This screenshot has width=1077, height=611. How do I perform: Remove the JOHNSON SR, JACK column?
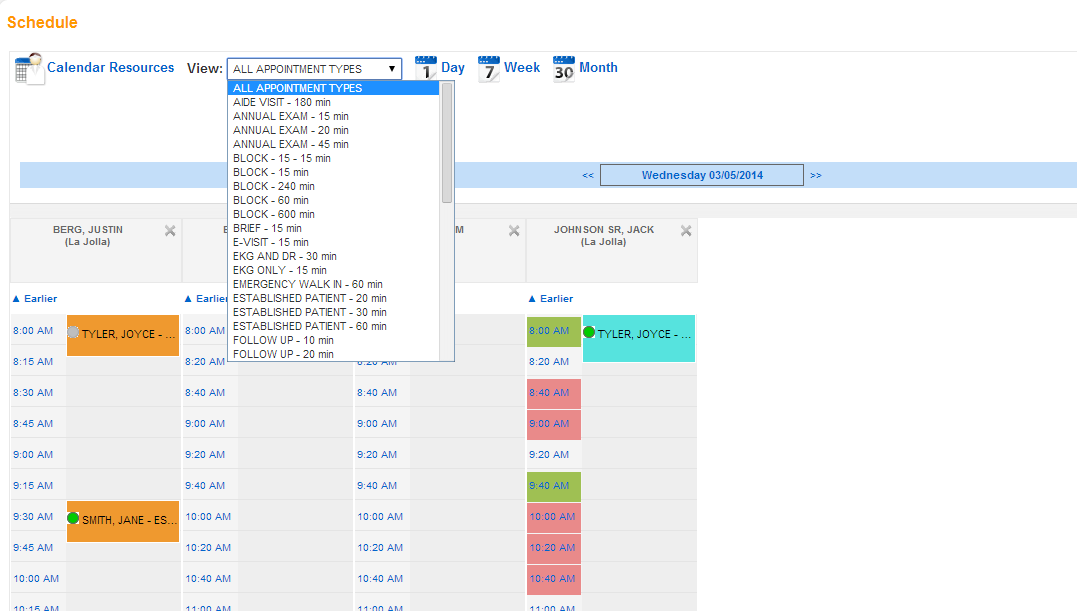coord(686,231)
